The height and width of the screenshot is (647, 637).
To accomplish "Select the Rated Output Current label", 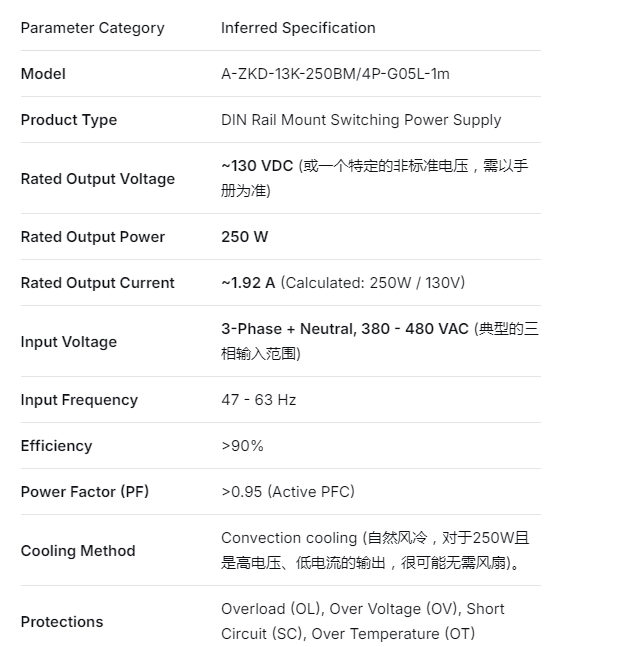I will pos(98,283).
